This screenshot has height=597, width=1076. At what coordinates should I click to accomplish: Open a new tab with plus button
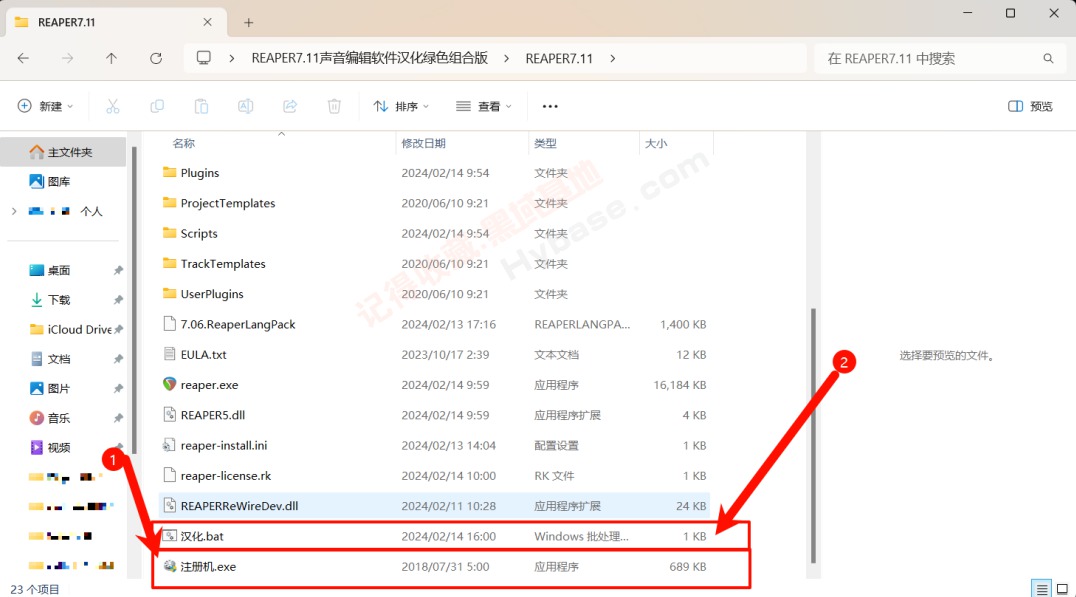(x=248, y=23)
